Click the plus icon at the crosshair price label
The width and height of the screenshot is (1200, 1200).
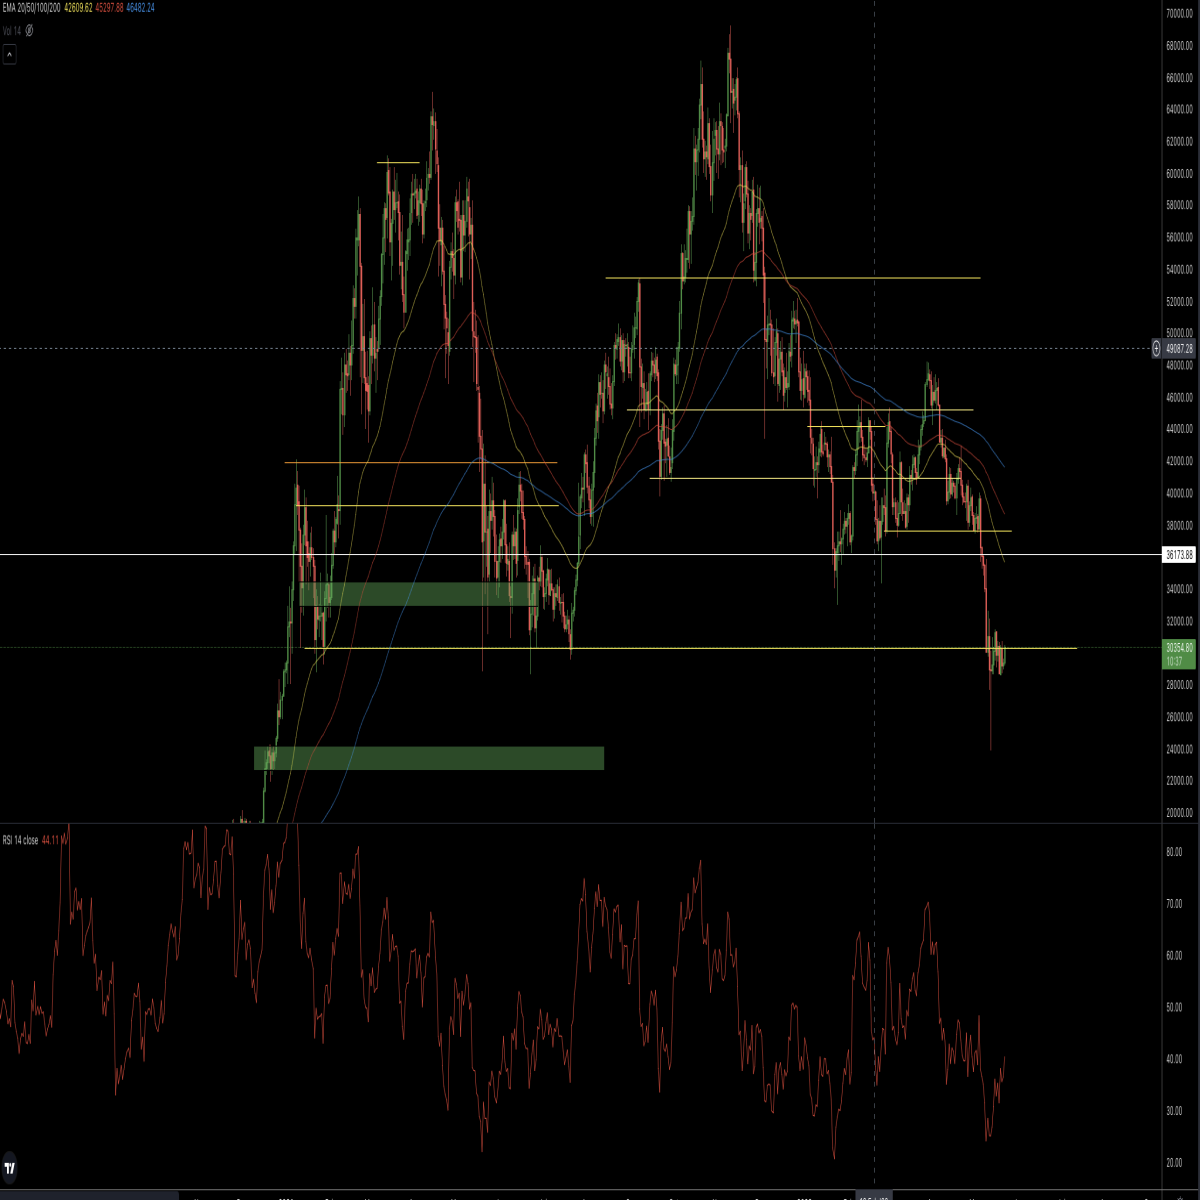point(1155,348)
